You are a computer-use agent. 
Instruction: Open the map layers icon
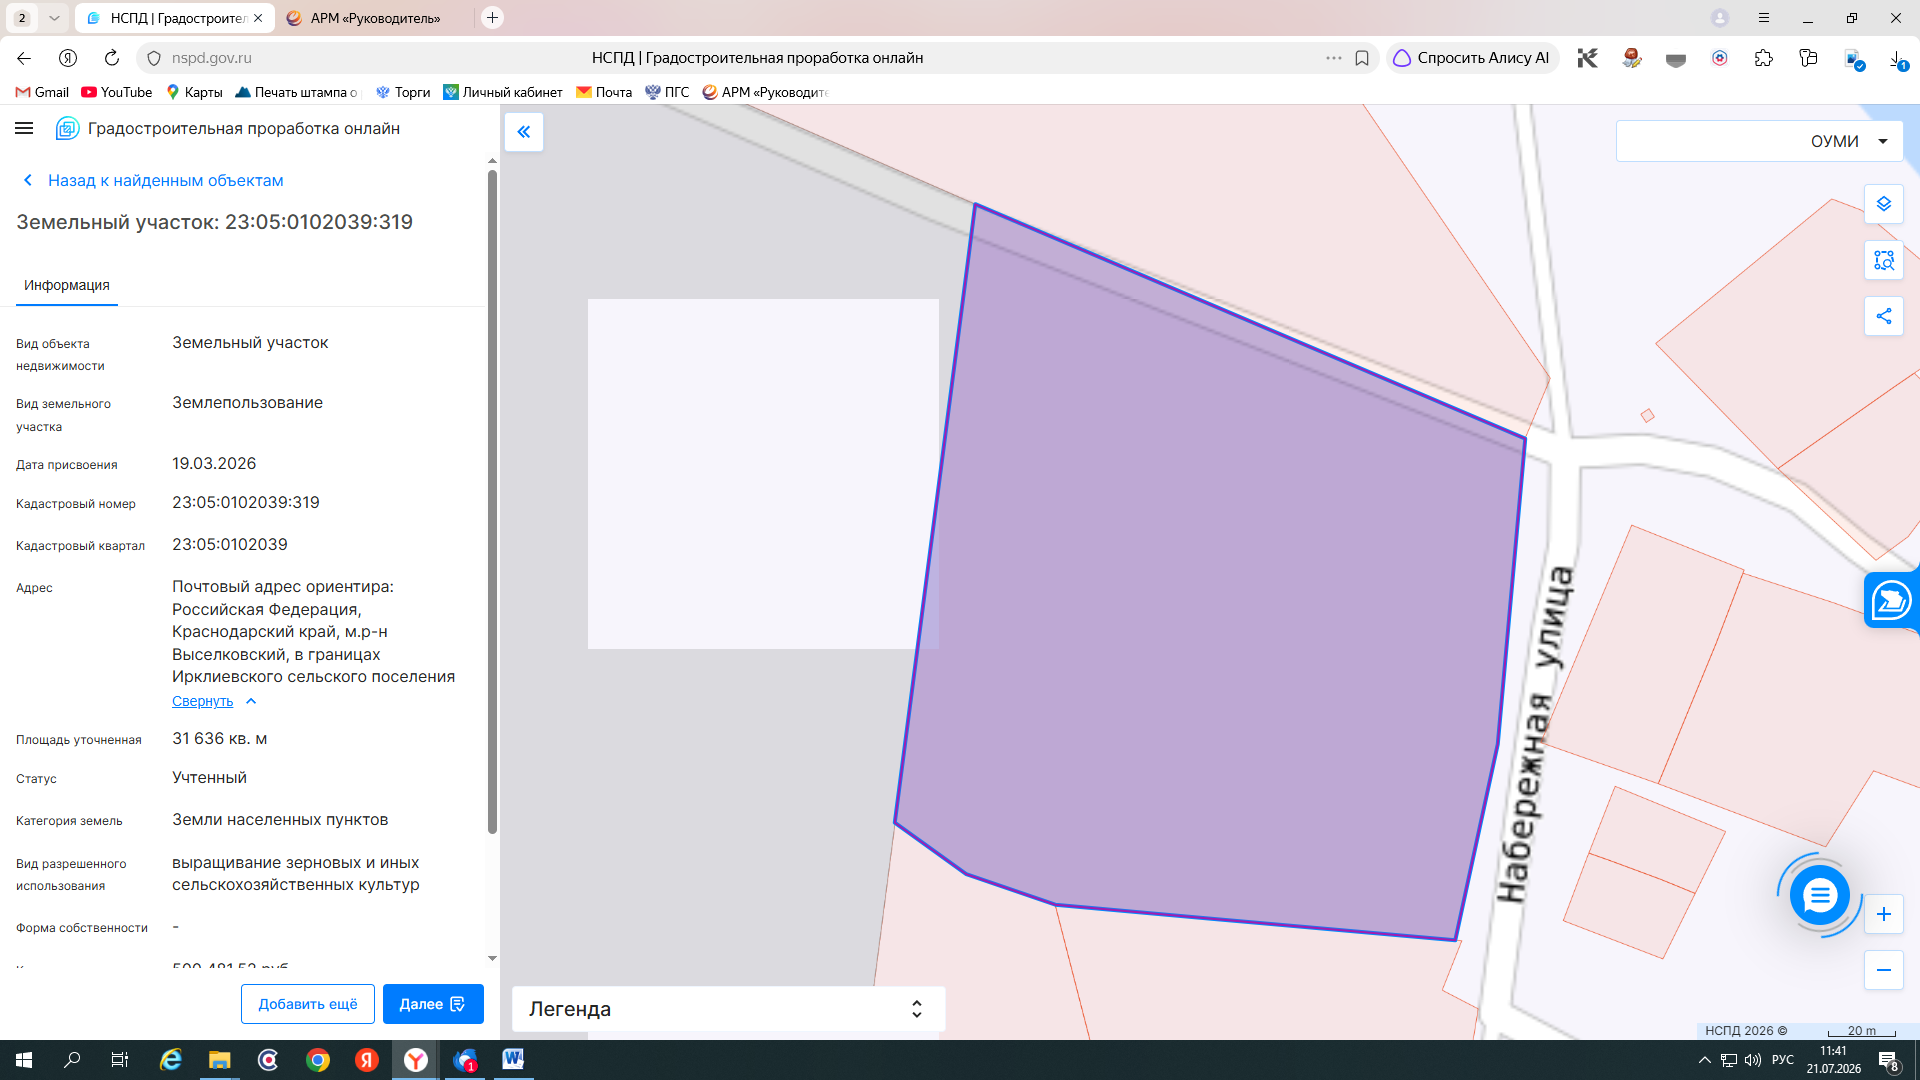tap(1883, 204)
